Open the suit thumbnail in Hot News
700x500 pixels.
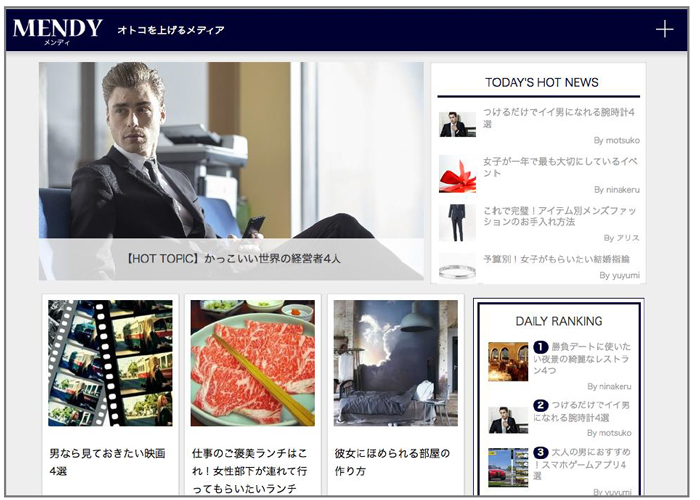[x=457, y=223]
